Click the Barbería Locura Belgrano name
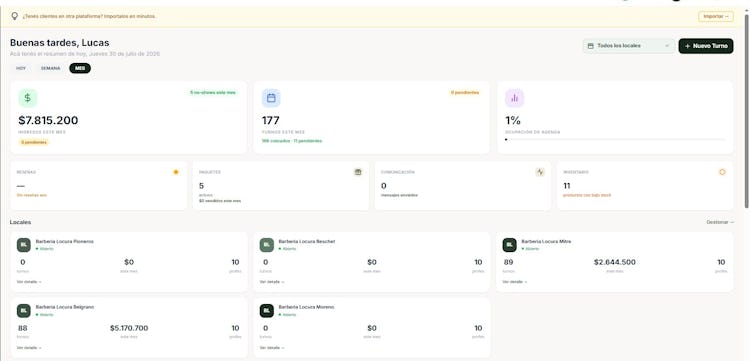Viewport: 750px width, 361px height. (65, 307)
